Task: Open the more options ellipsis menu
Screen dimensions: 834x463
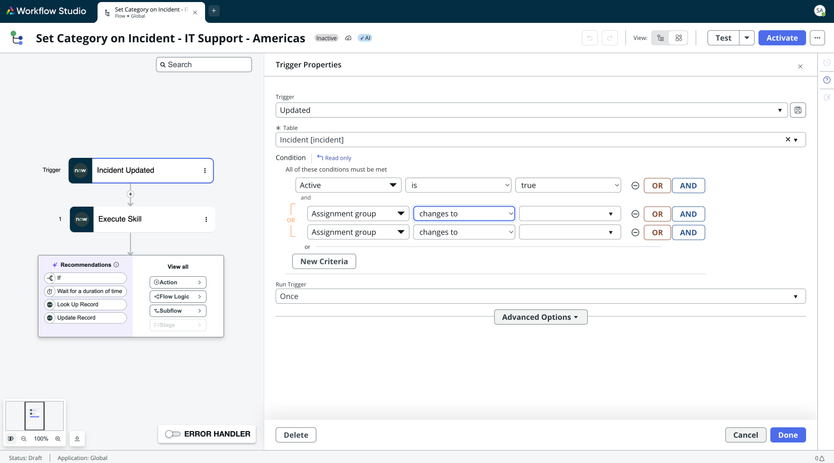Action: (817, 38)
